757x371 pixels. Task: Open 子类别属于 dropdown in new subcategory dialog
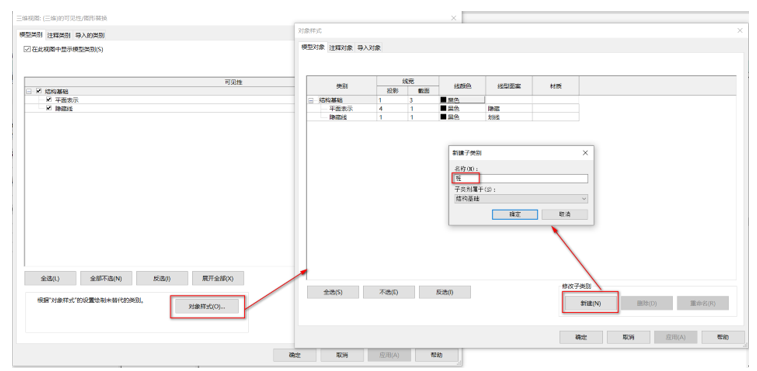click(x=521, y=199)
